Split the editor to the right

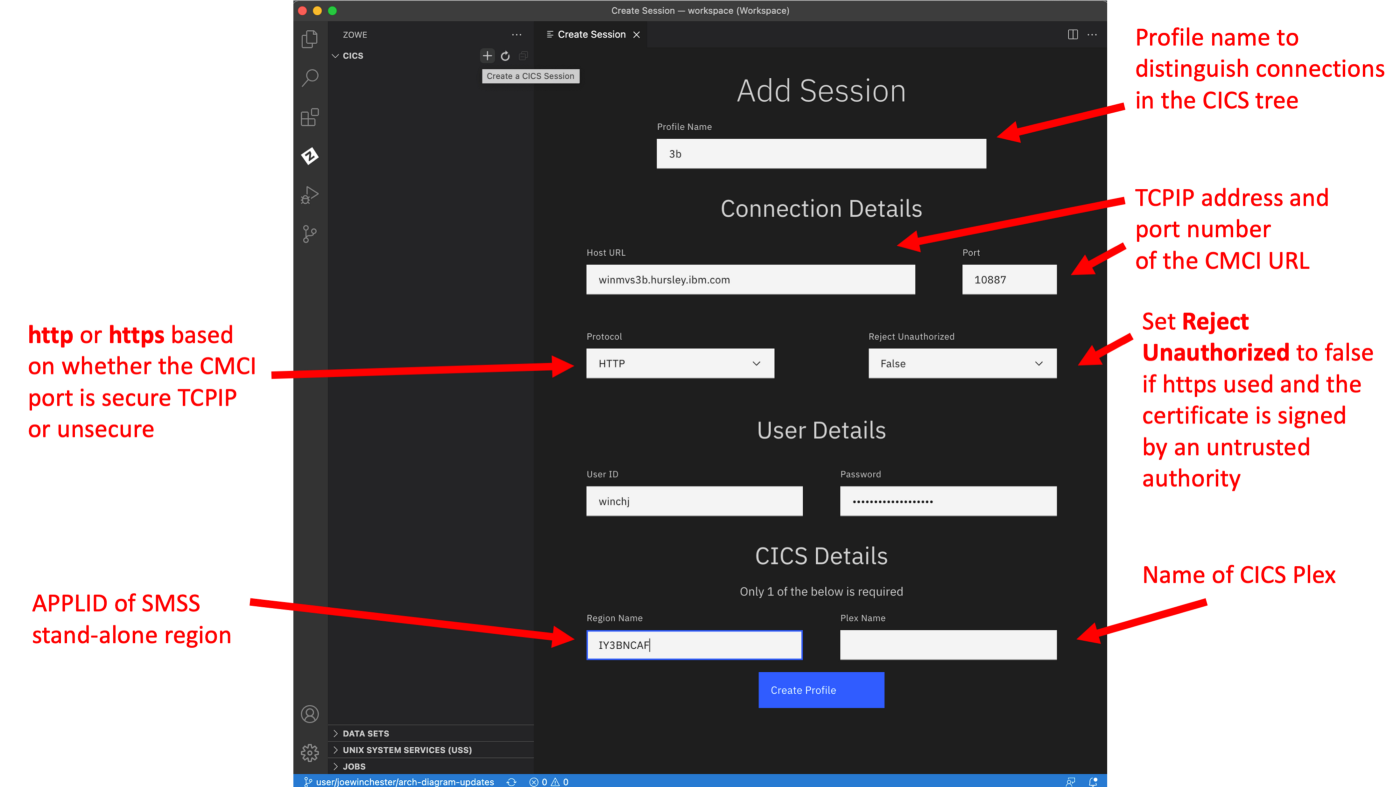pyautogui.click(x=1073, y=35)
